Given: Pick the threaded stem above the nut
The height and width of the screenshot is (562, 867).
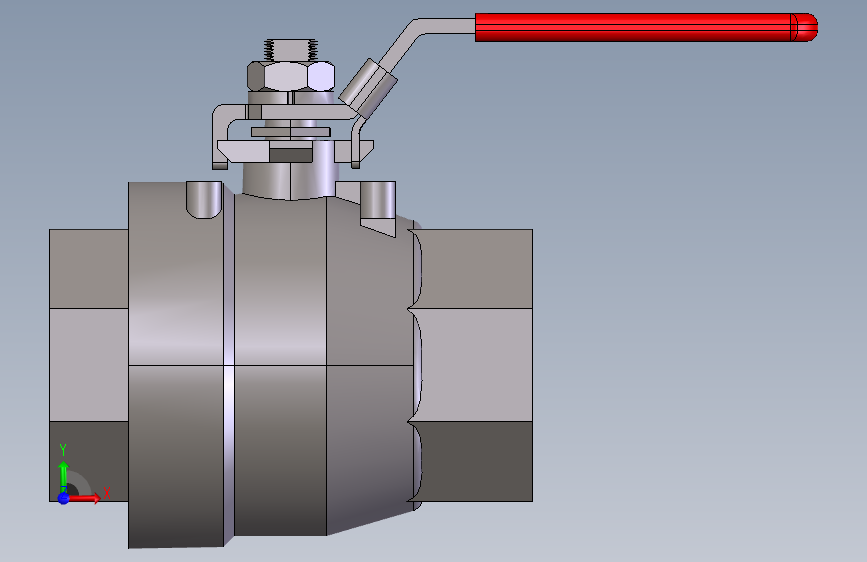Looking at the screenshot, I should pos(291,50).
